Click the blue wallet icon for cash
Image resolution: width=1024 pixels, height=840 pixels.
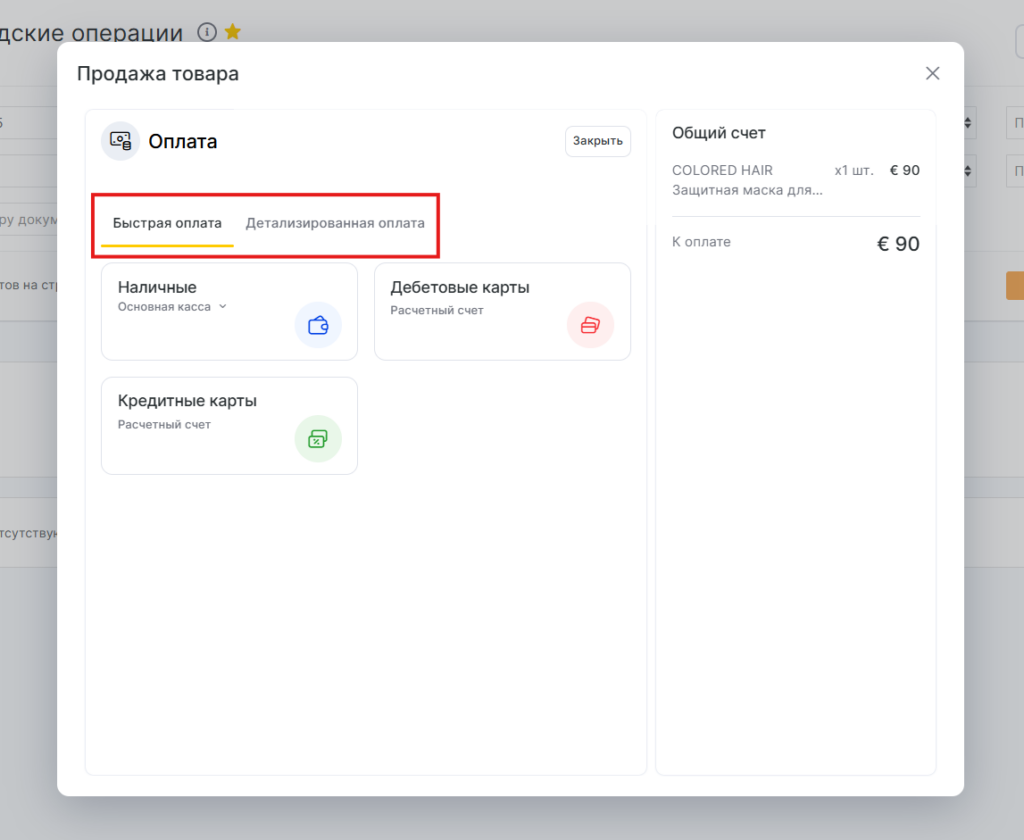click(318, 325)
